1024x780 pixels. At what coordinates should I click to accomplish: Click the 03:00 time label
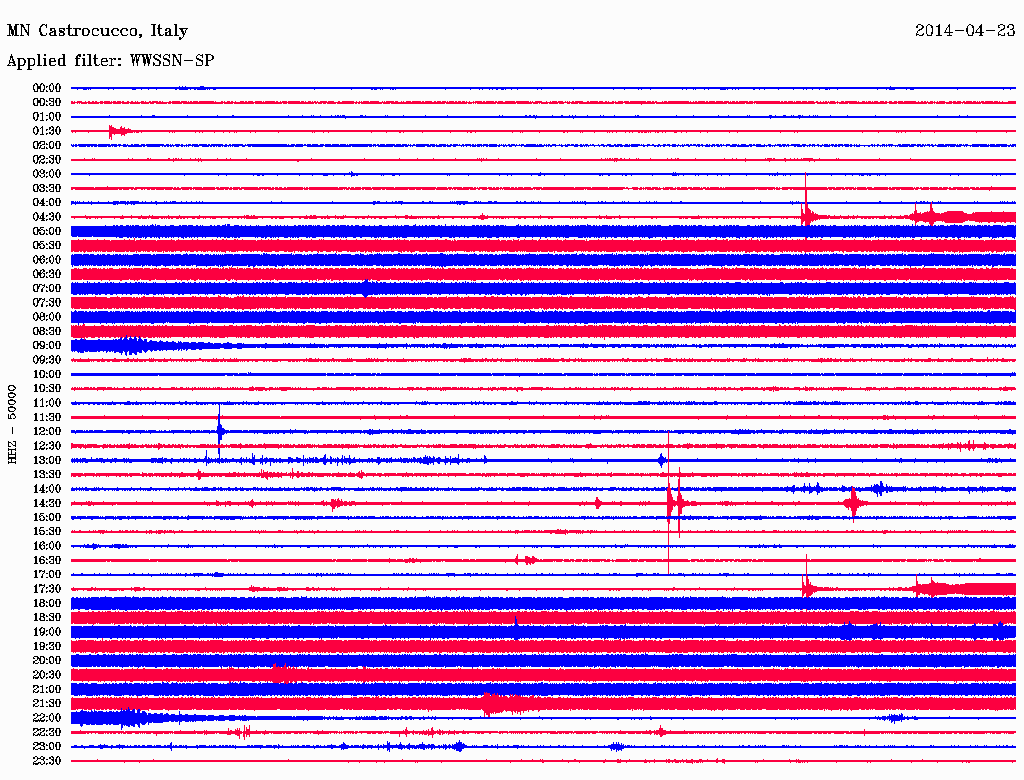(x=47, y=174)
